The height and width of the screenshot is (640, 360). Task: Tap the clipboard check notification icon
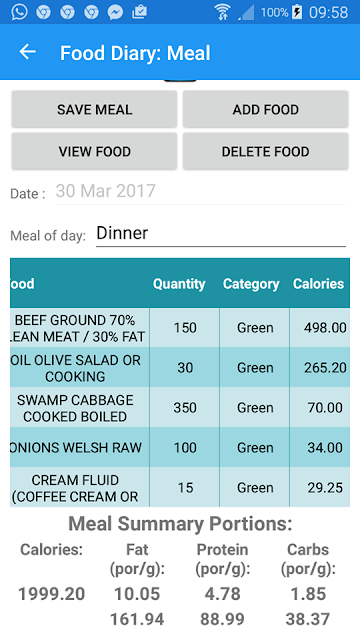click(140, 12)
